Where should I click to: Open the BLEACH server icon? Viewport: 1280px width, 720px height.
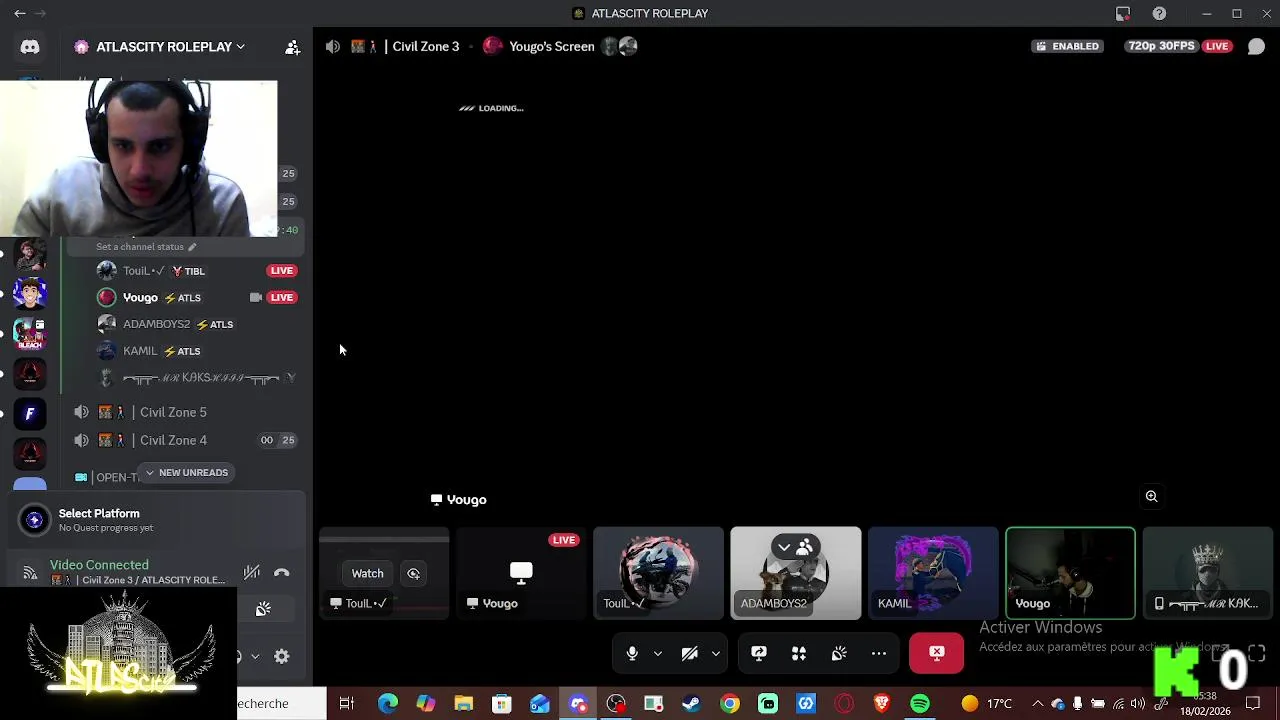30,333
